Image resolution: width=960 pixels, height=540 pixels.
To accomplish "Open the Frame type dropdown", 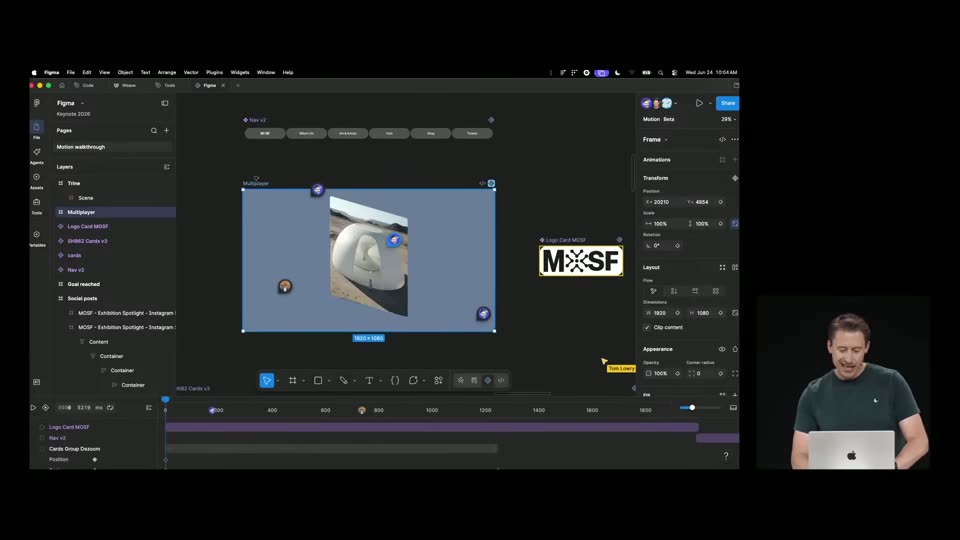I will [666, 140].
